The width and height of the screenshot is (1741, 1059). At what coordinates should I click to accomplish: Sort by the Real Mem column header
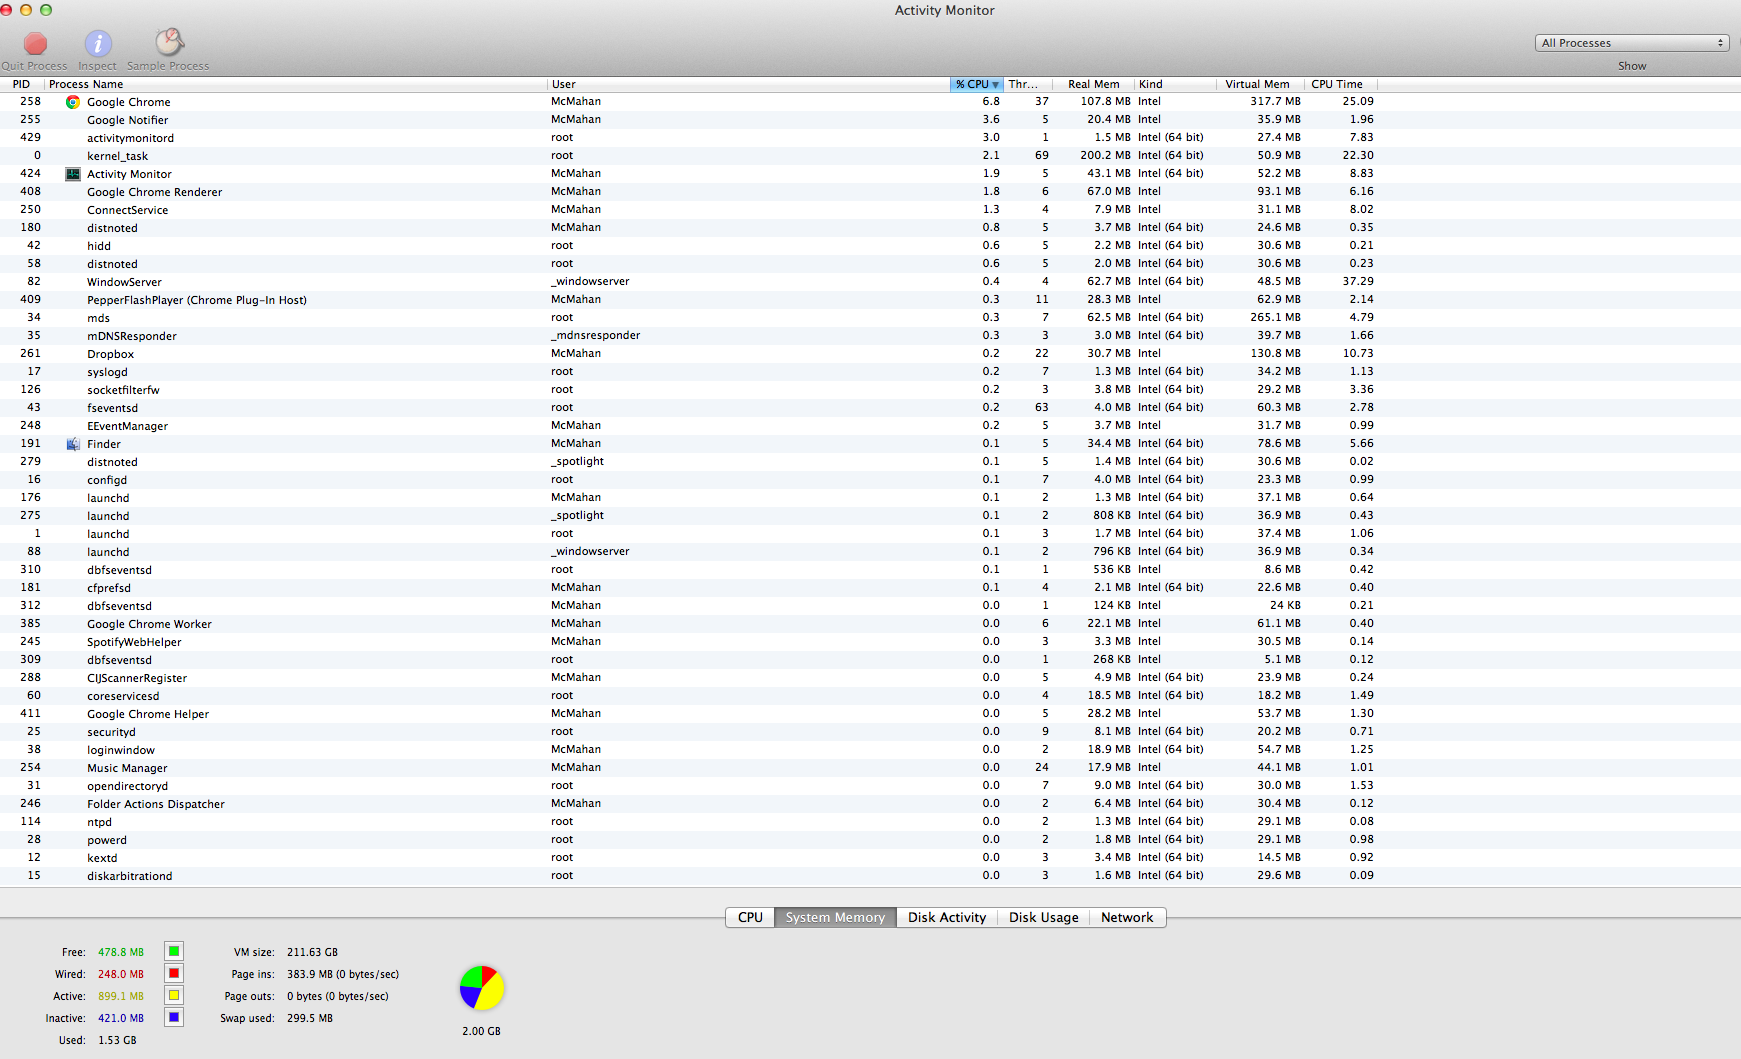pyautogui.click(x=1094, y=84)
